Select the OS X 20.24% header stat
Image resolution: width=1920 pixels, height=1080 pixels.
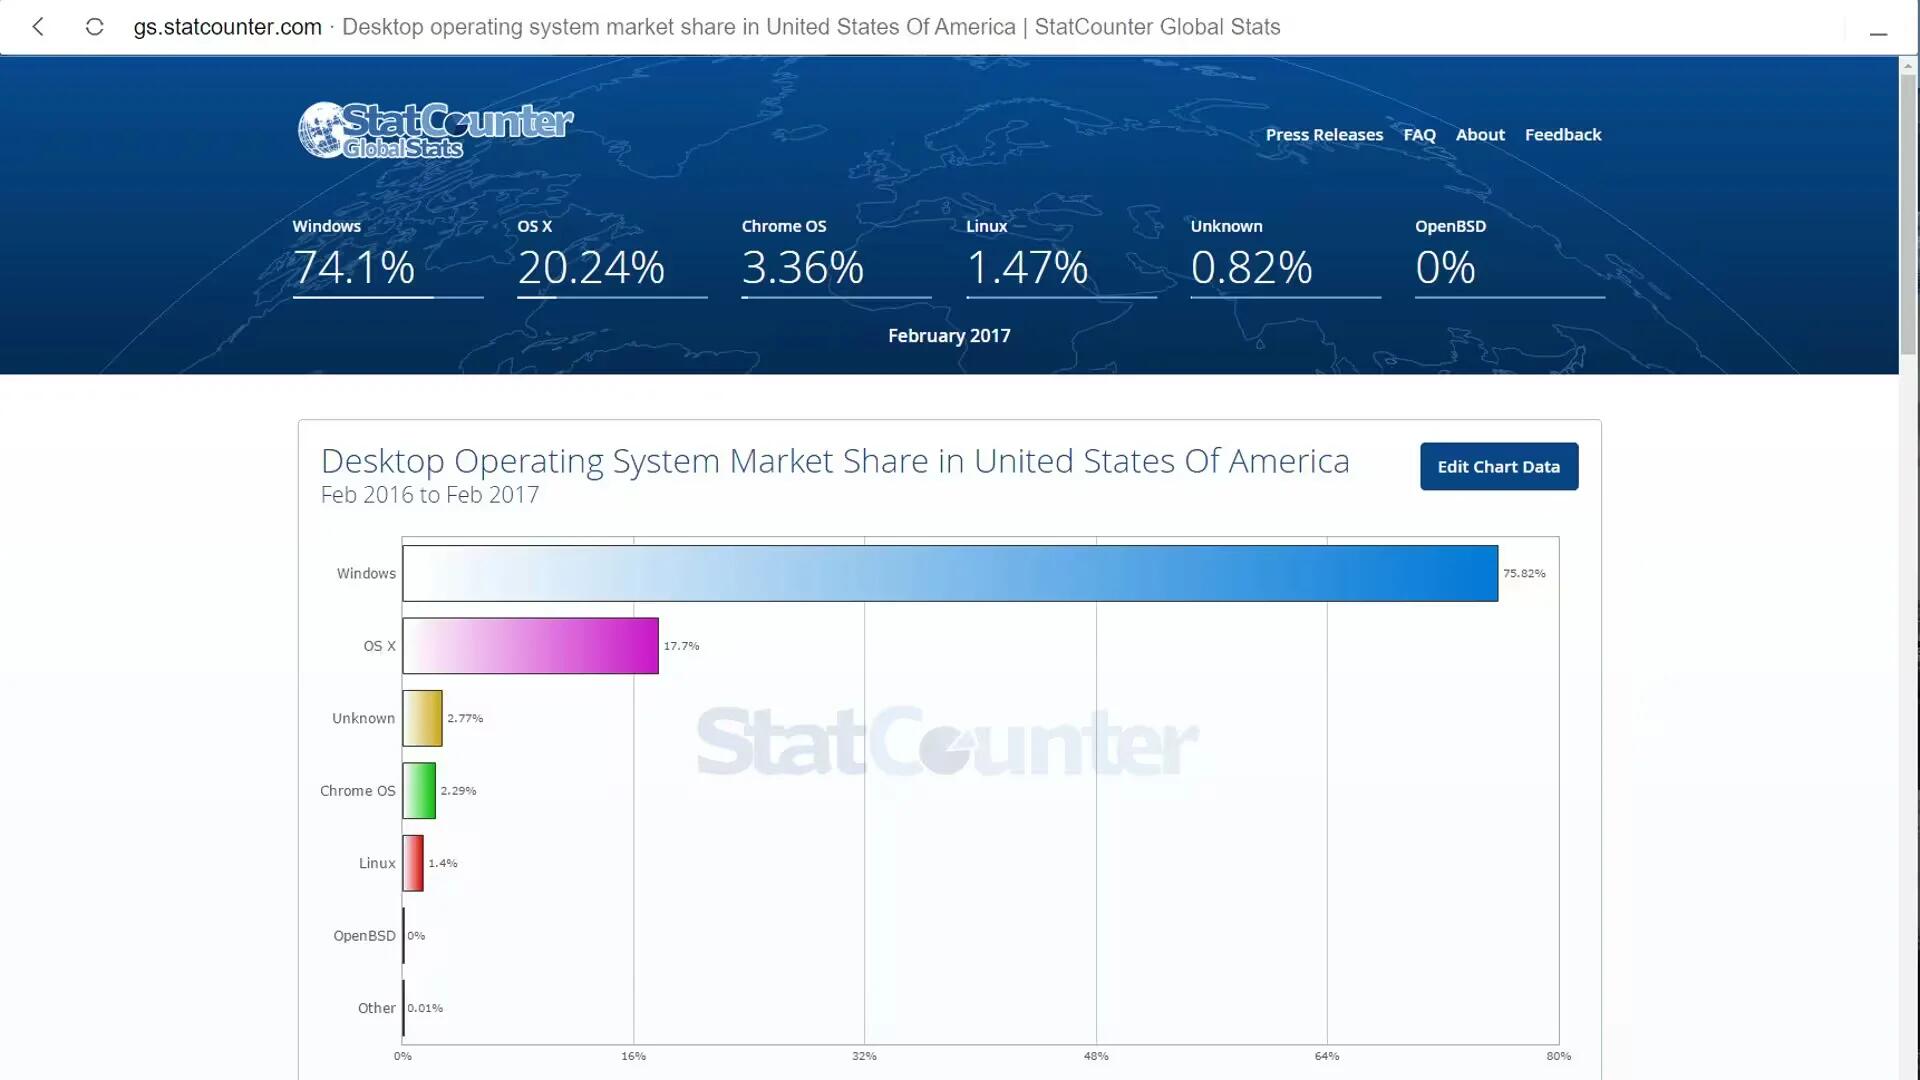tap(612, 258)
